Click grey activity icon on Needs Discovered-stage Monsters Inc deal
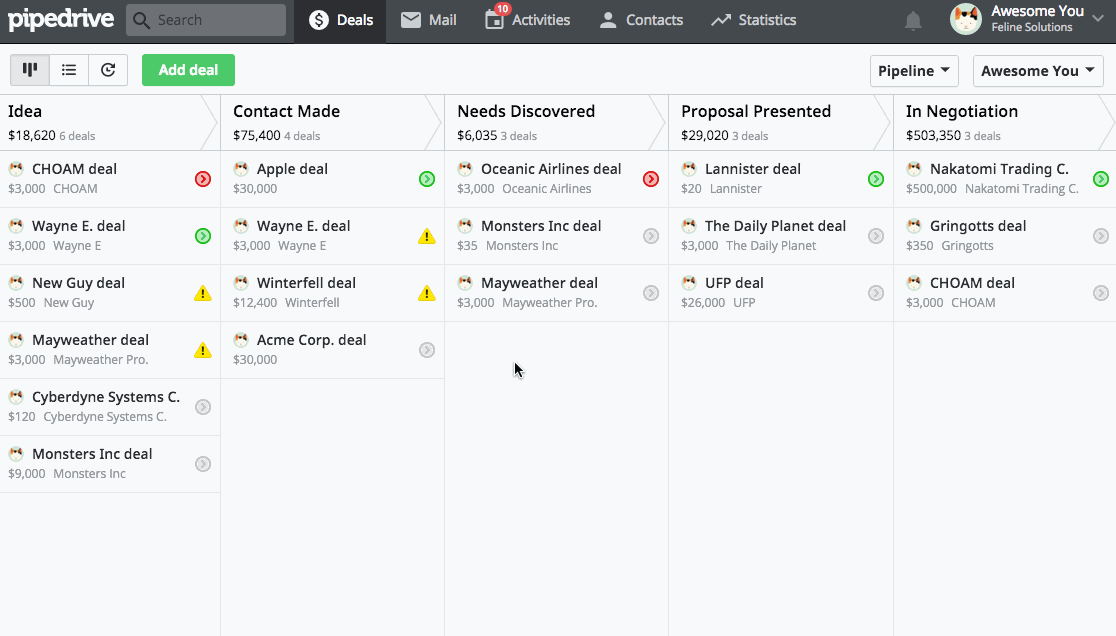This screenshot has height=636, width=1116. point(651,236)
